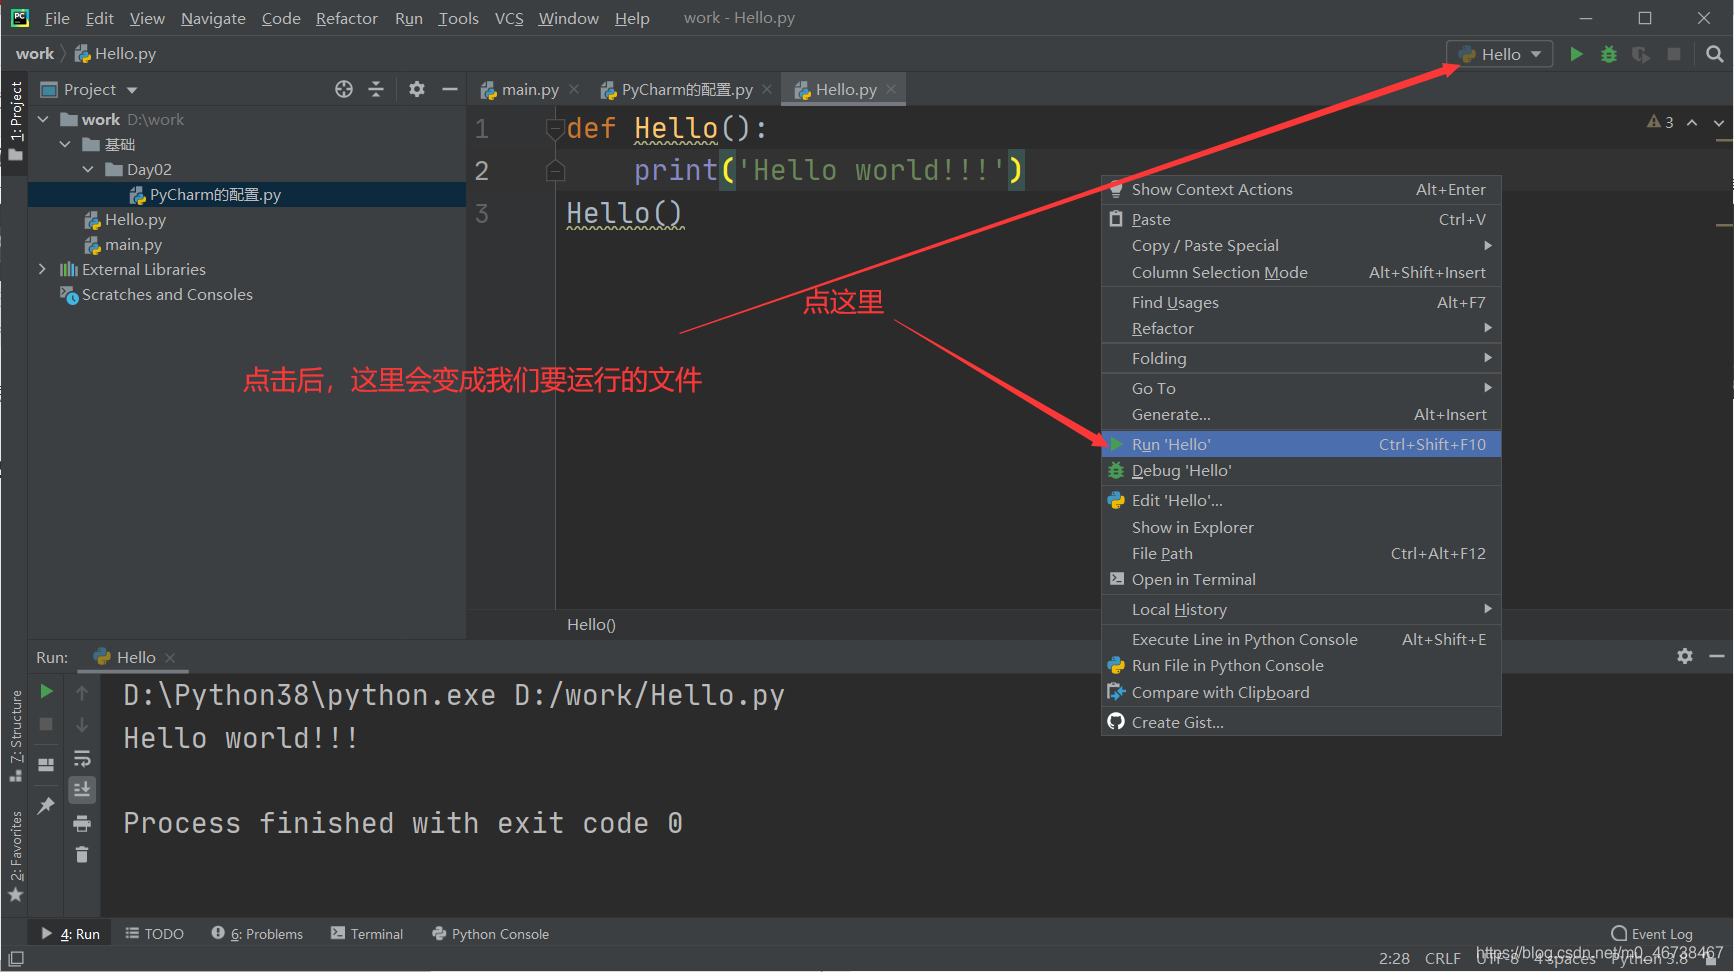The height and width of the screenshot is (972, 1734).
Task: Toggle the Z: Structure side tab
Action: (x=15, y=737)
